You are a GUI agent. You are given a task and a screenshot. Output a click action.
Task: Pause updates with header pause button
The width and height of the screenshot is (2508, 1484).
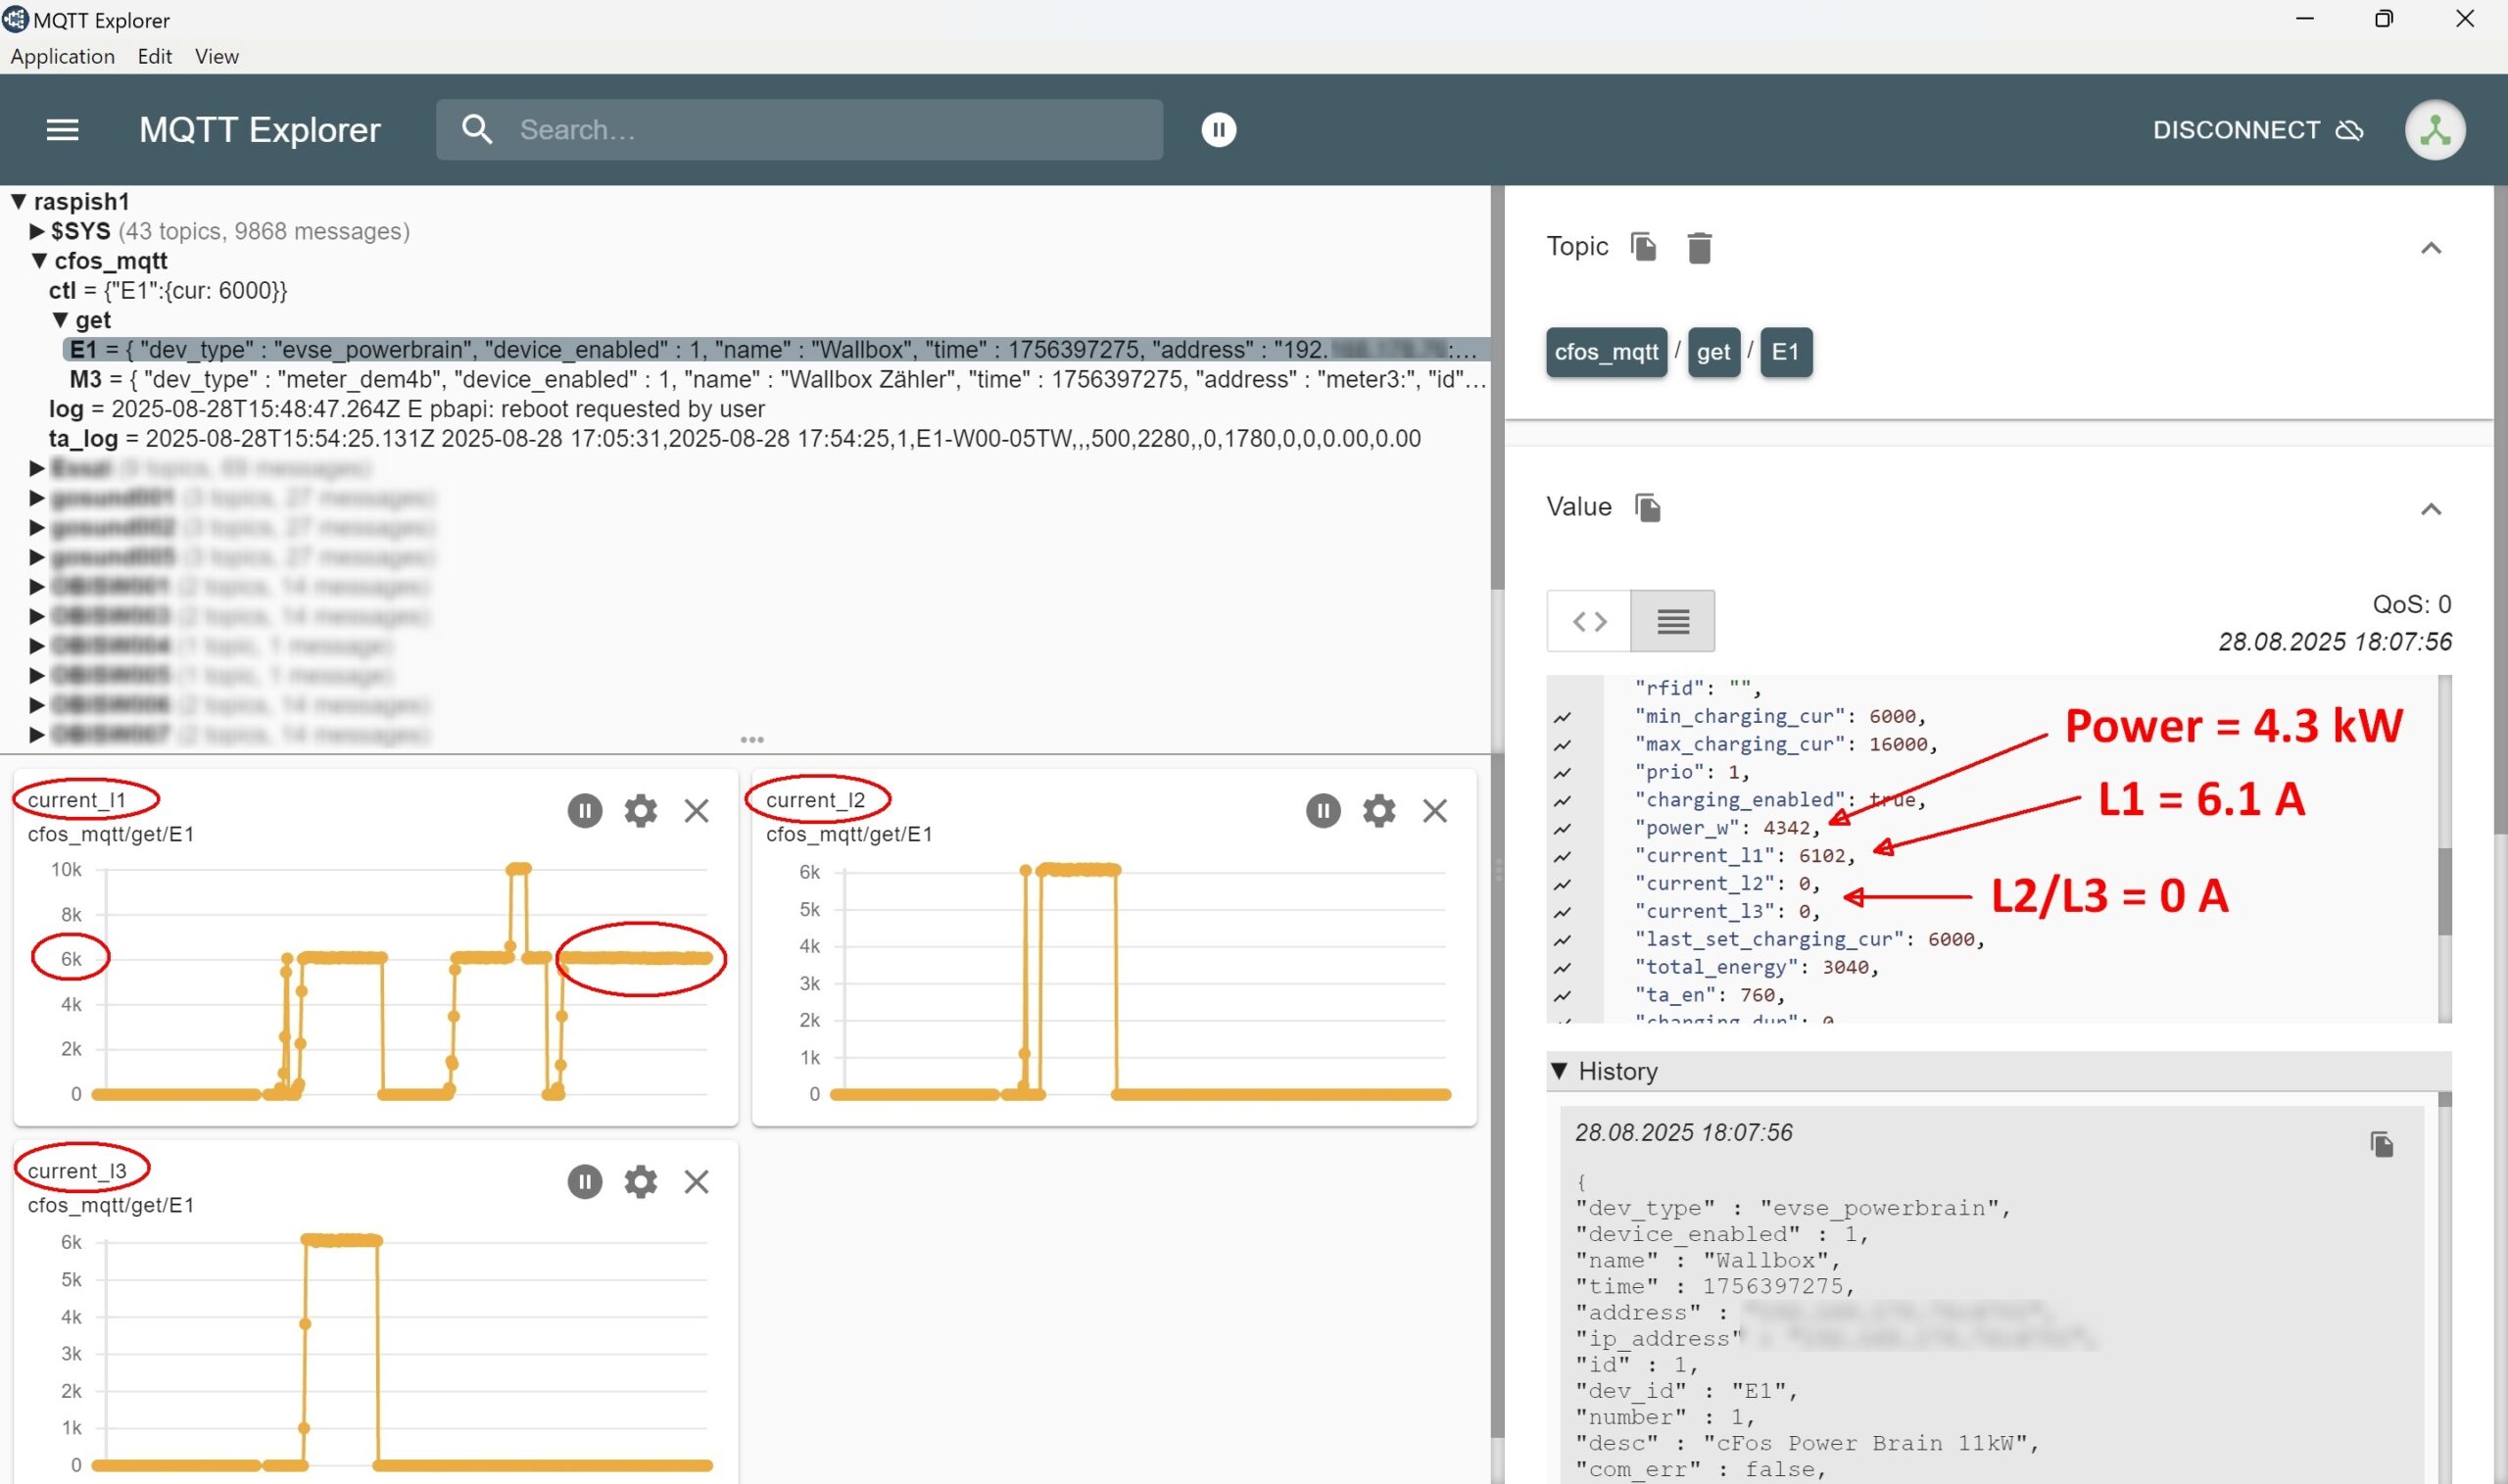point(1218,130)
